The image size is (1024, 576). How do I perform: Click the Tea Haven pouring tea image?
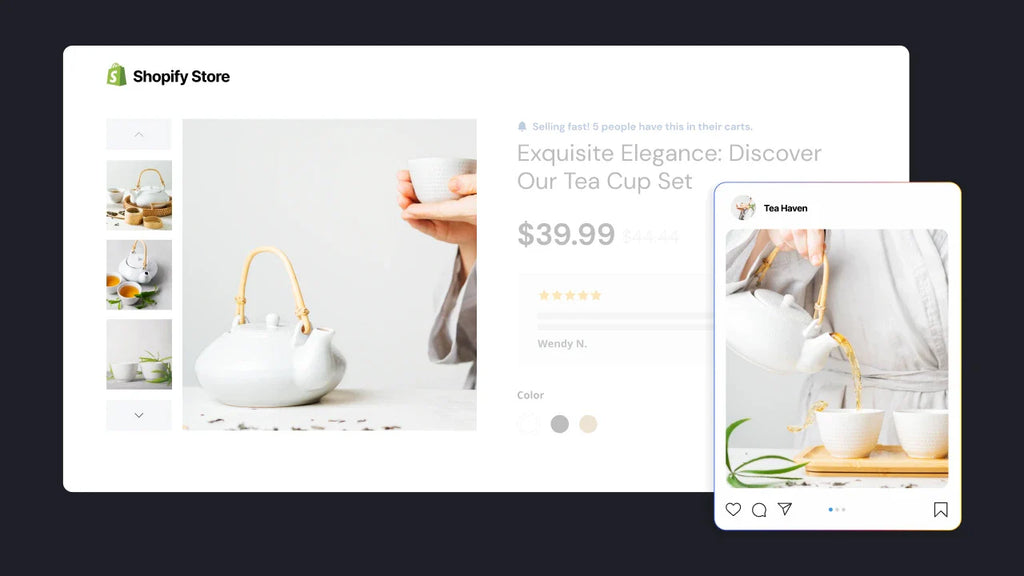tap(837, 359)
